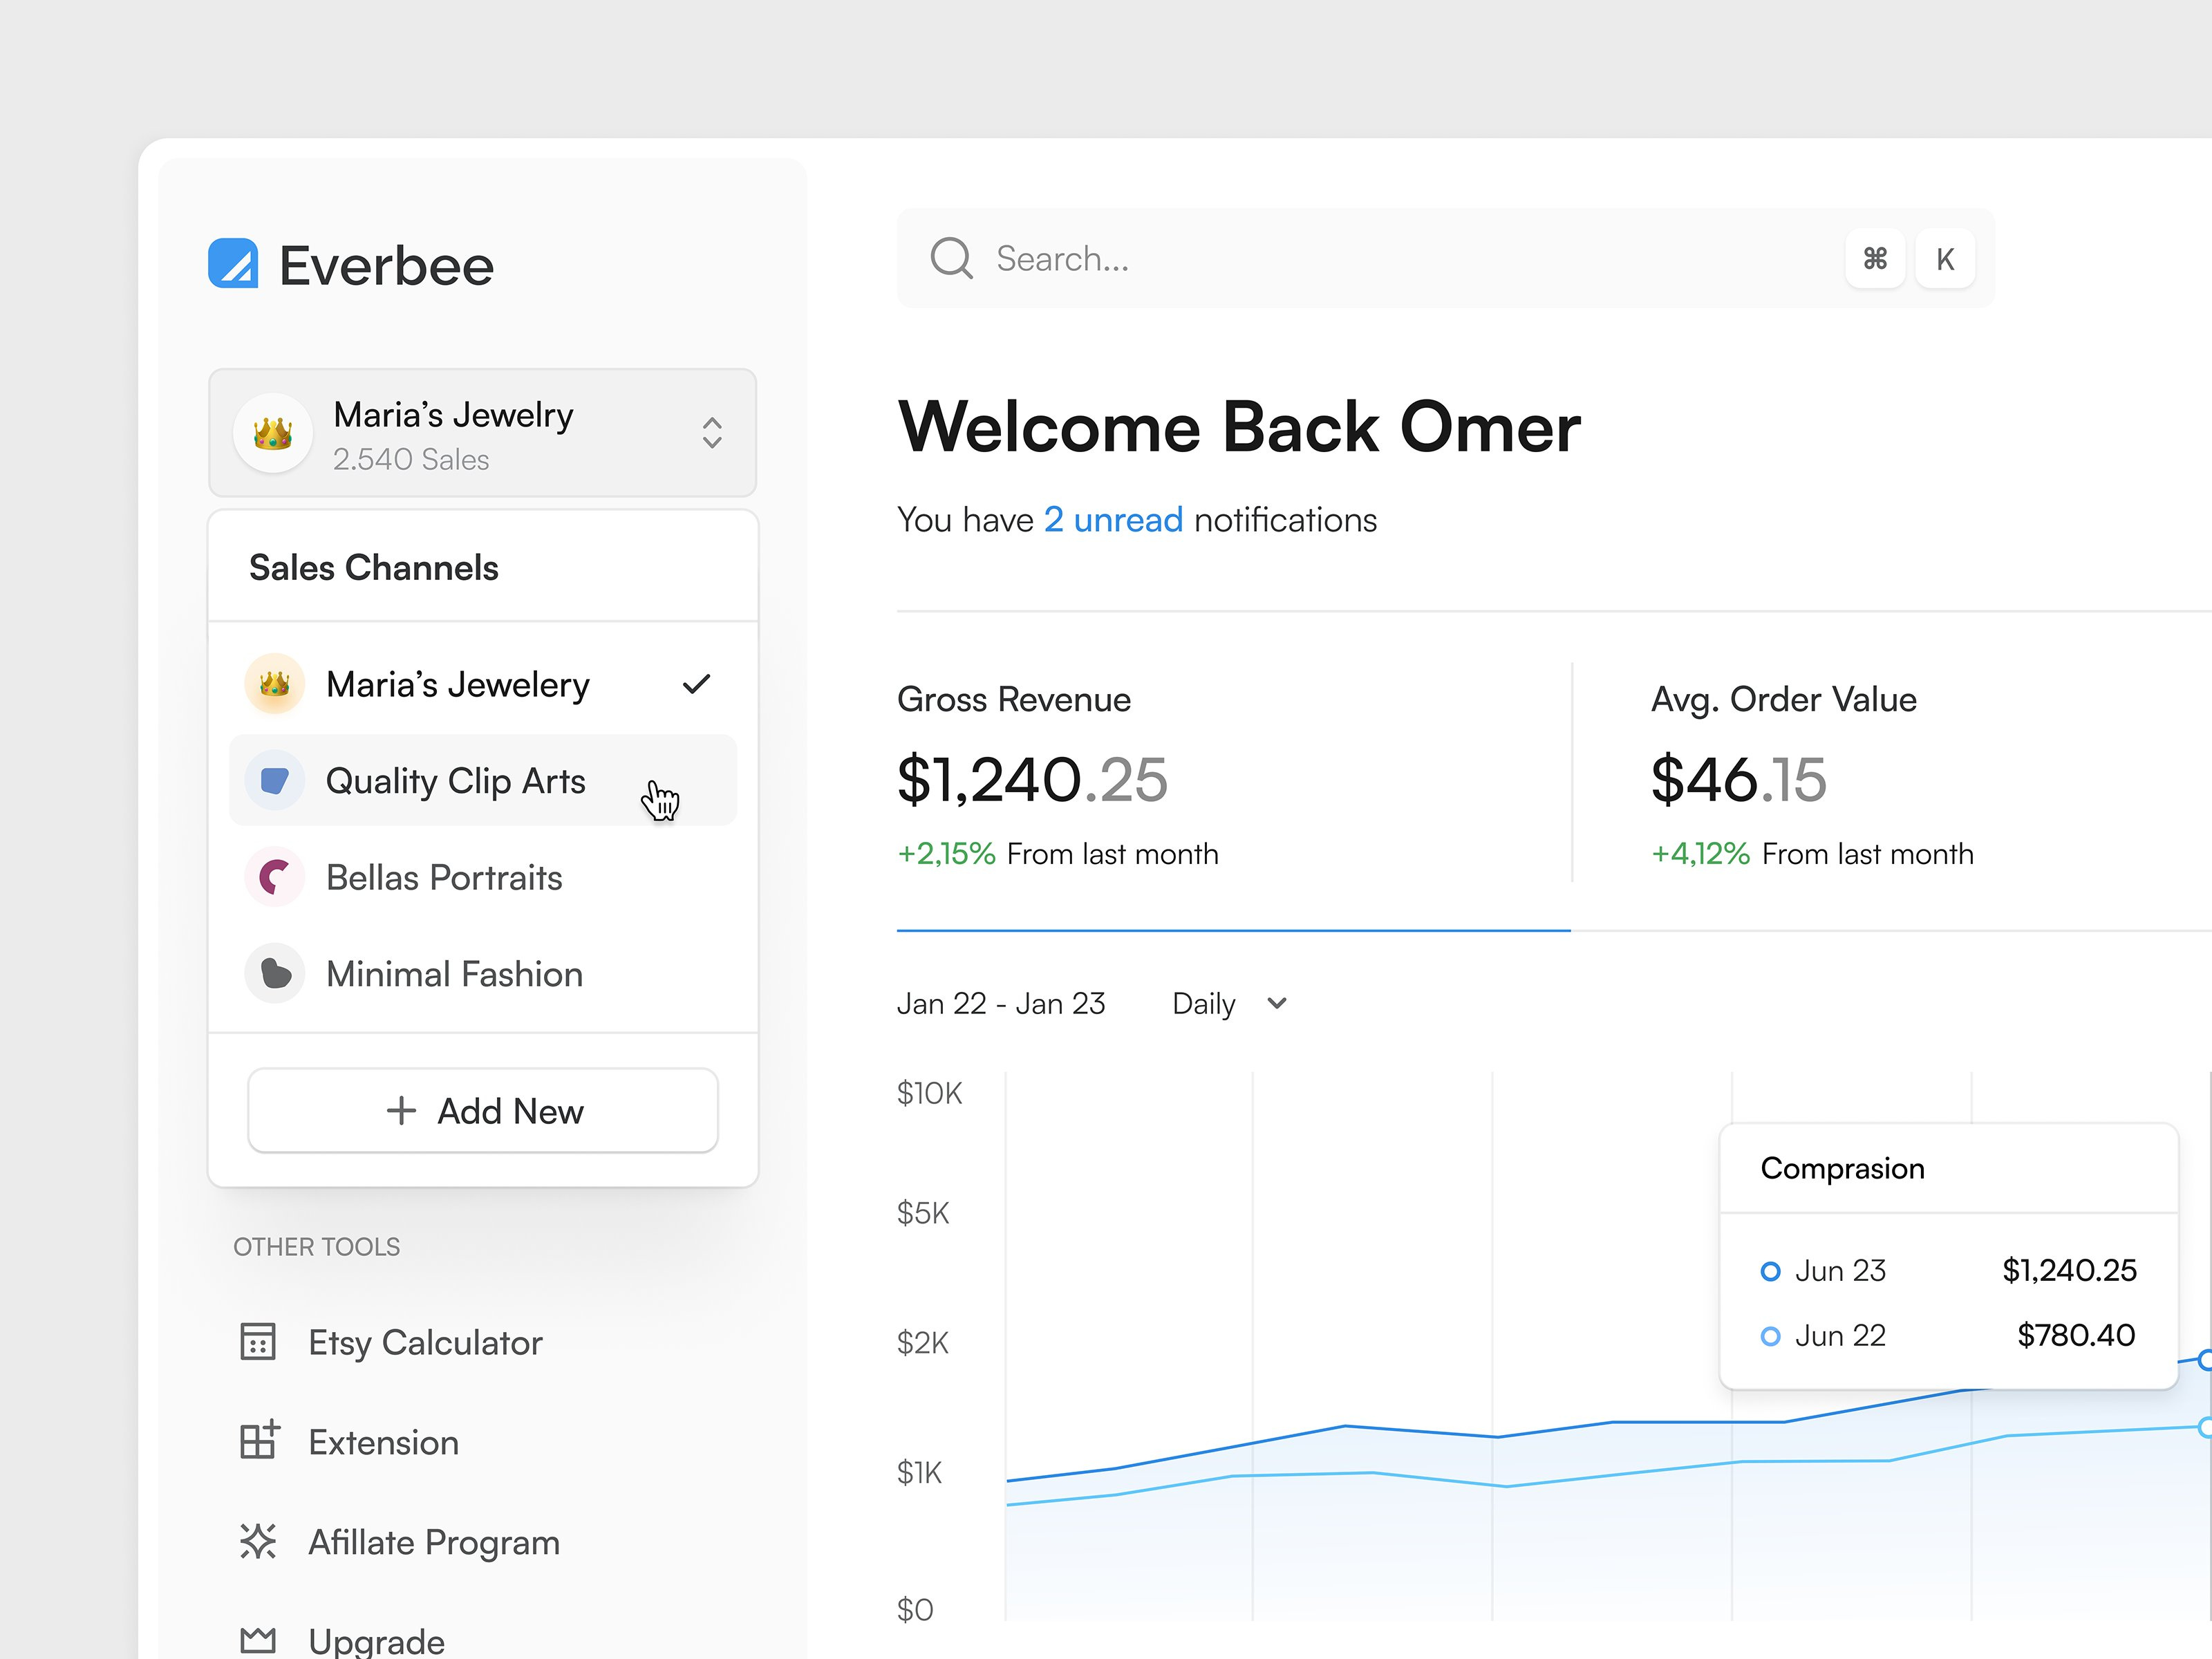
Task: Click the Minimal Fashion icon
Action: click(x=274, y=973)
